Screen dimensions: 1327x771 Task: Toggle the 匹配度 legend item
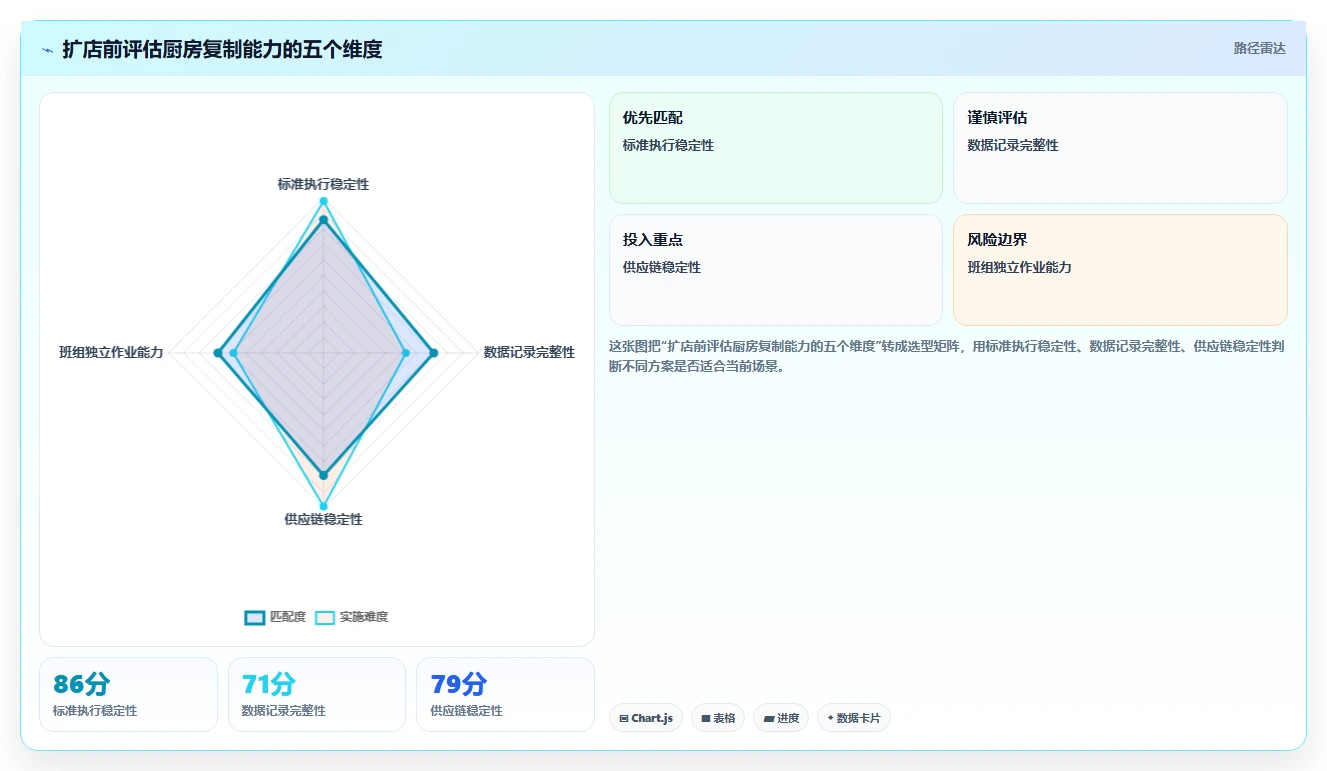275,617
